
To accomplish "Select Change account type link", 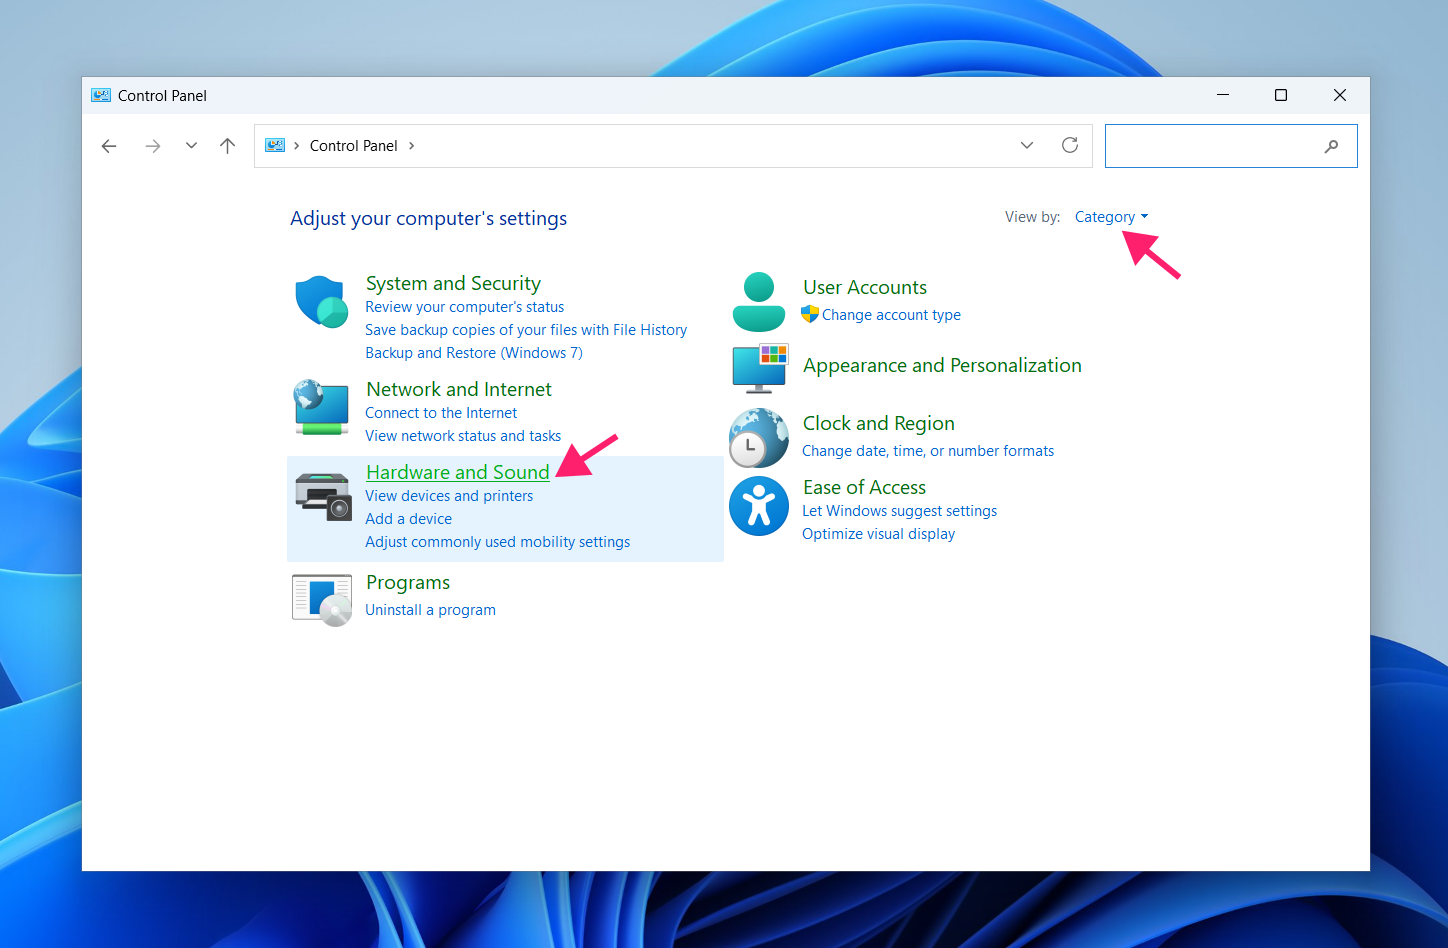I will [891, 315].
